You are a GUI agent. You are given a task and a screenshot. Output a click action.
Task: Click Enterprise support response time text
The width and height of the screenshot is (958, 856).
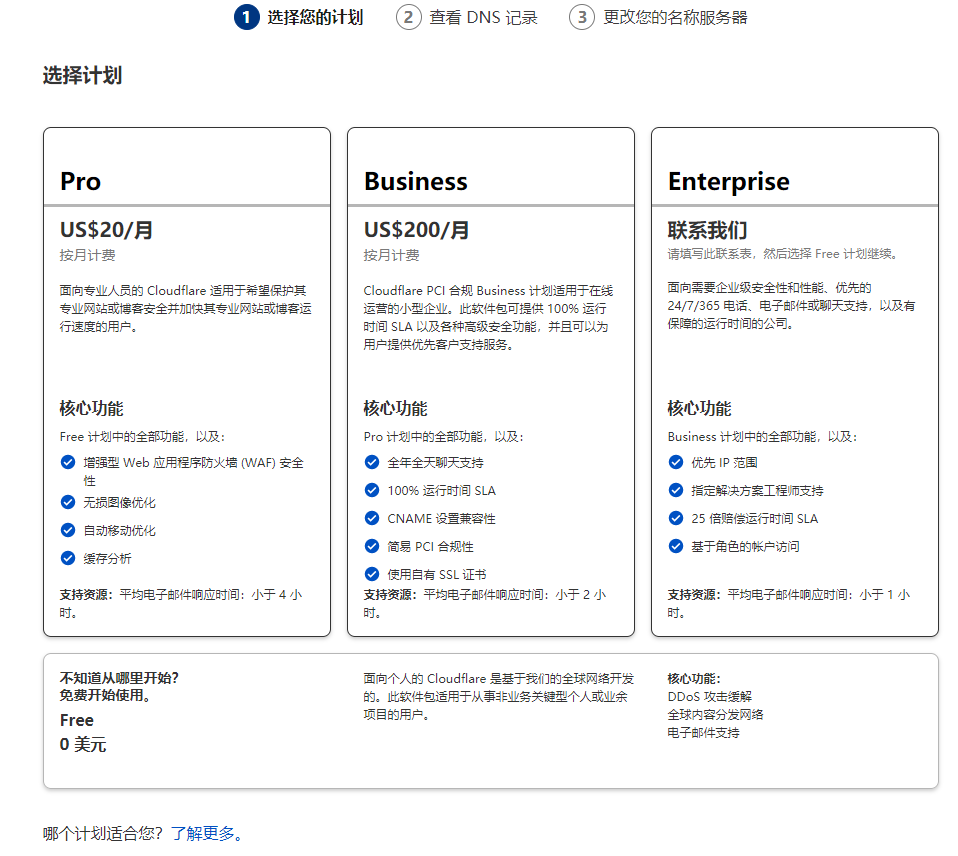[789, 603]
